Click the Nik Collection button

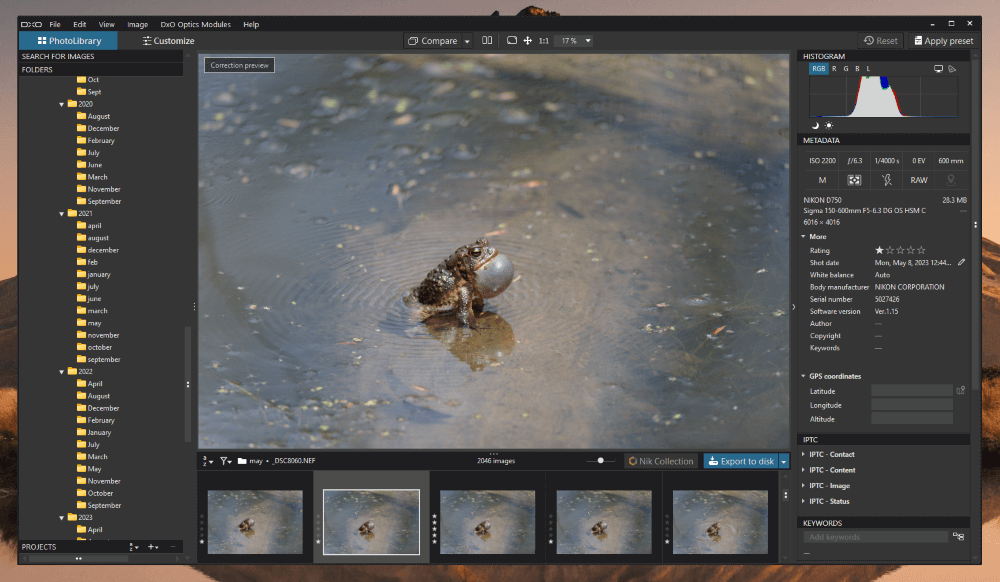(661, 461)
